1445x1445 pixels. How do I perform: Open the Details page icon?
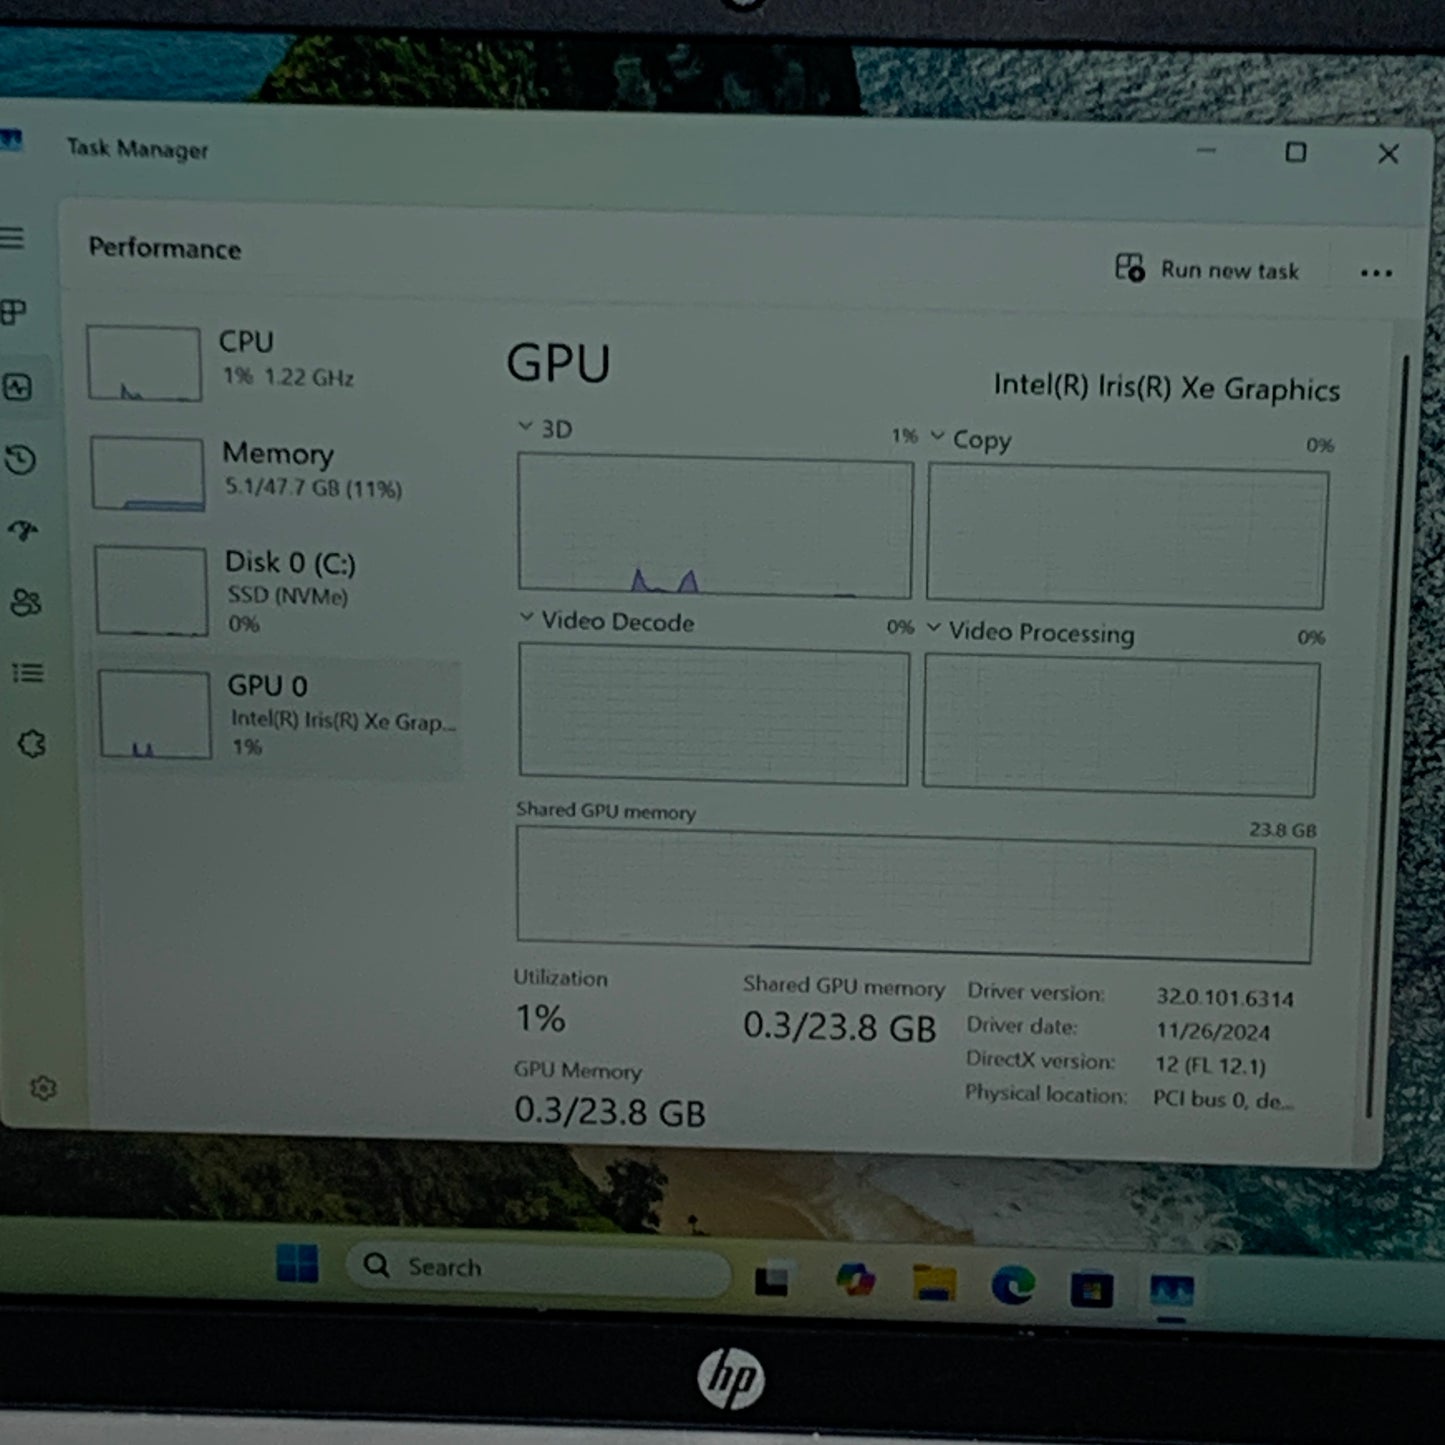click(x=28, y=673)
